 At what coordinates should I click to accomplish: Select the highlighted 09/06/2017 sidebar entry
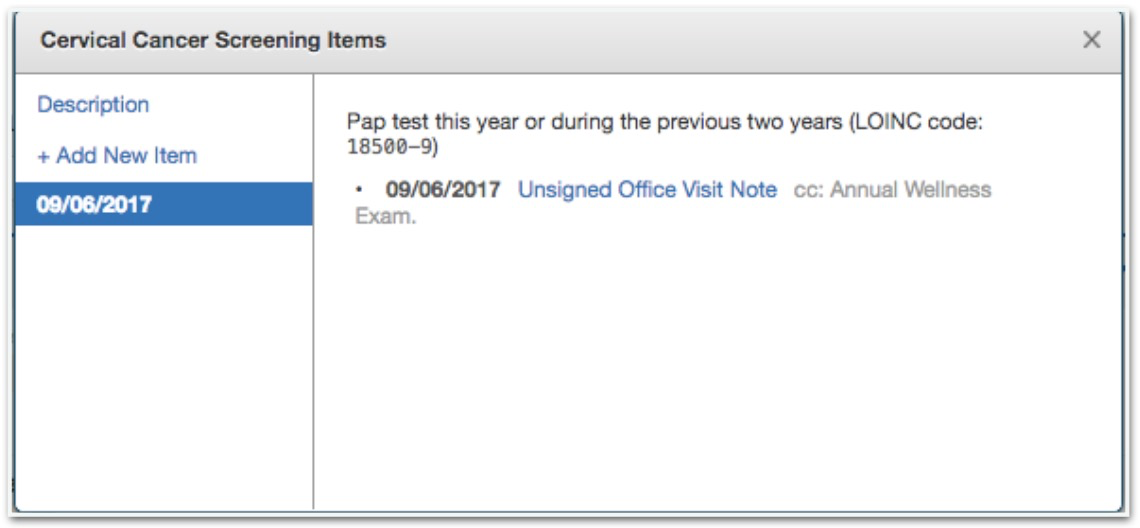(x=164, y=204)
